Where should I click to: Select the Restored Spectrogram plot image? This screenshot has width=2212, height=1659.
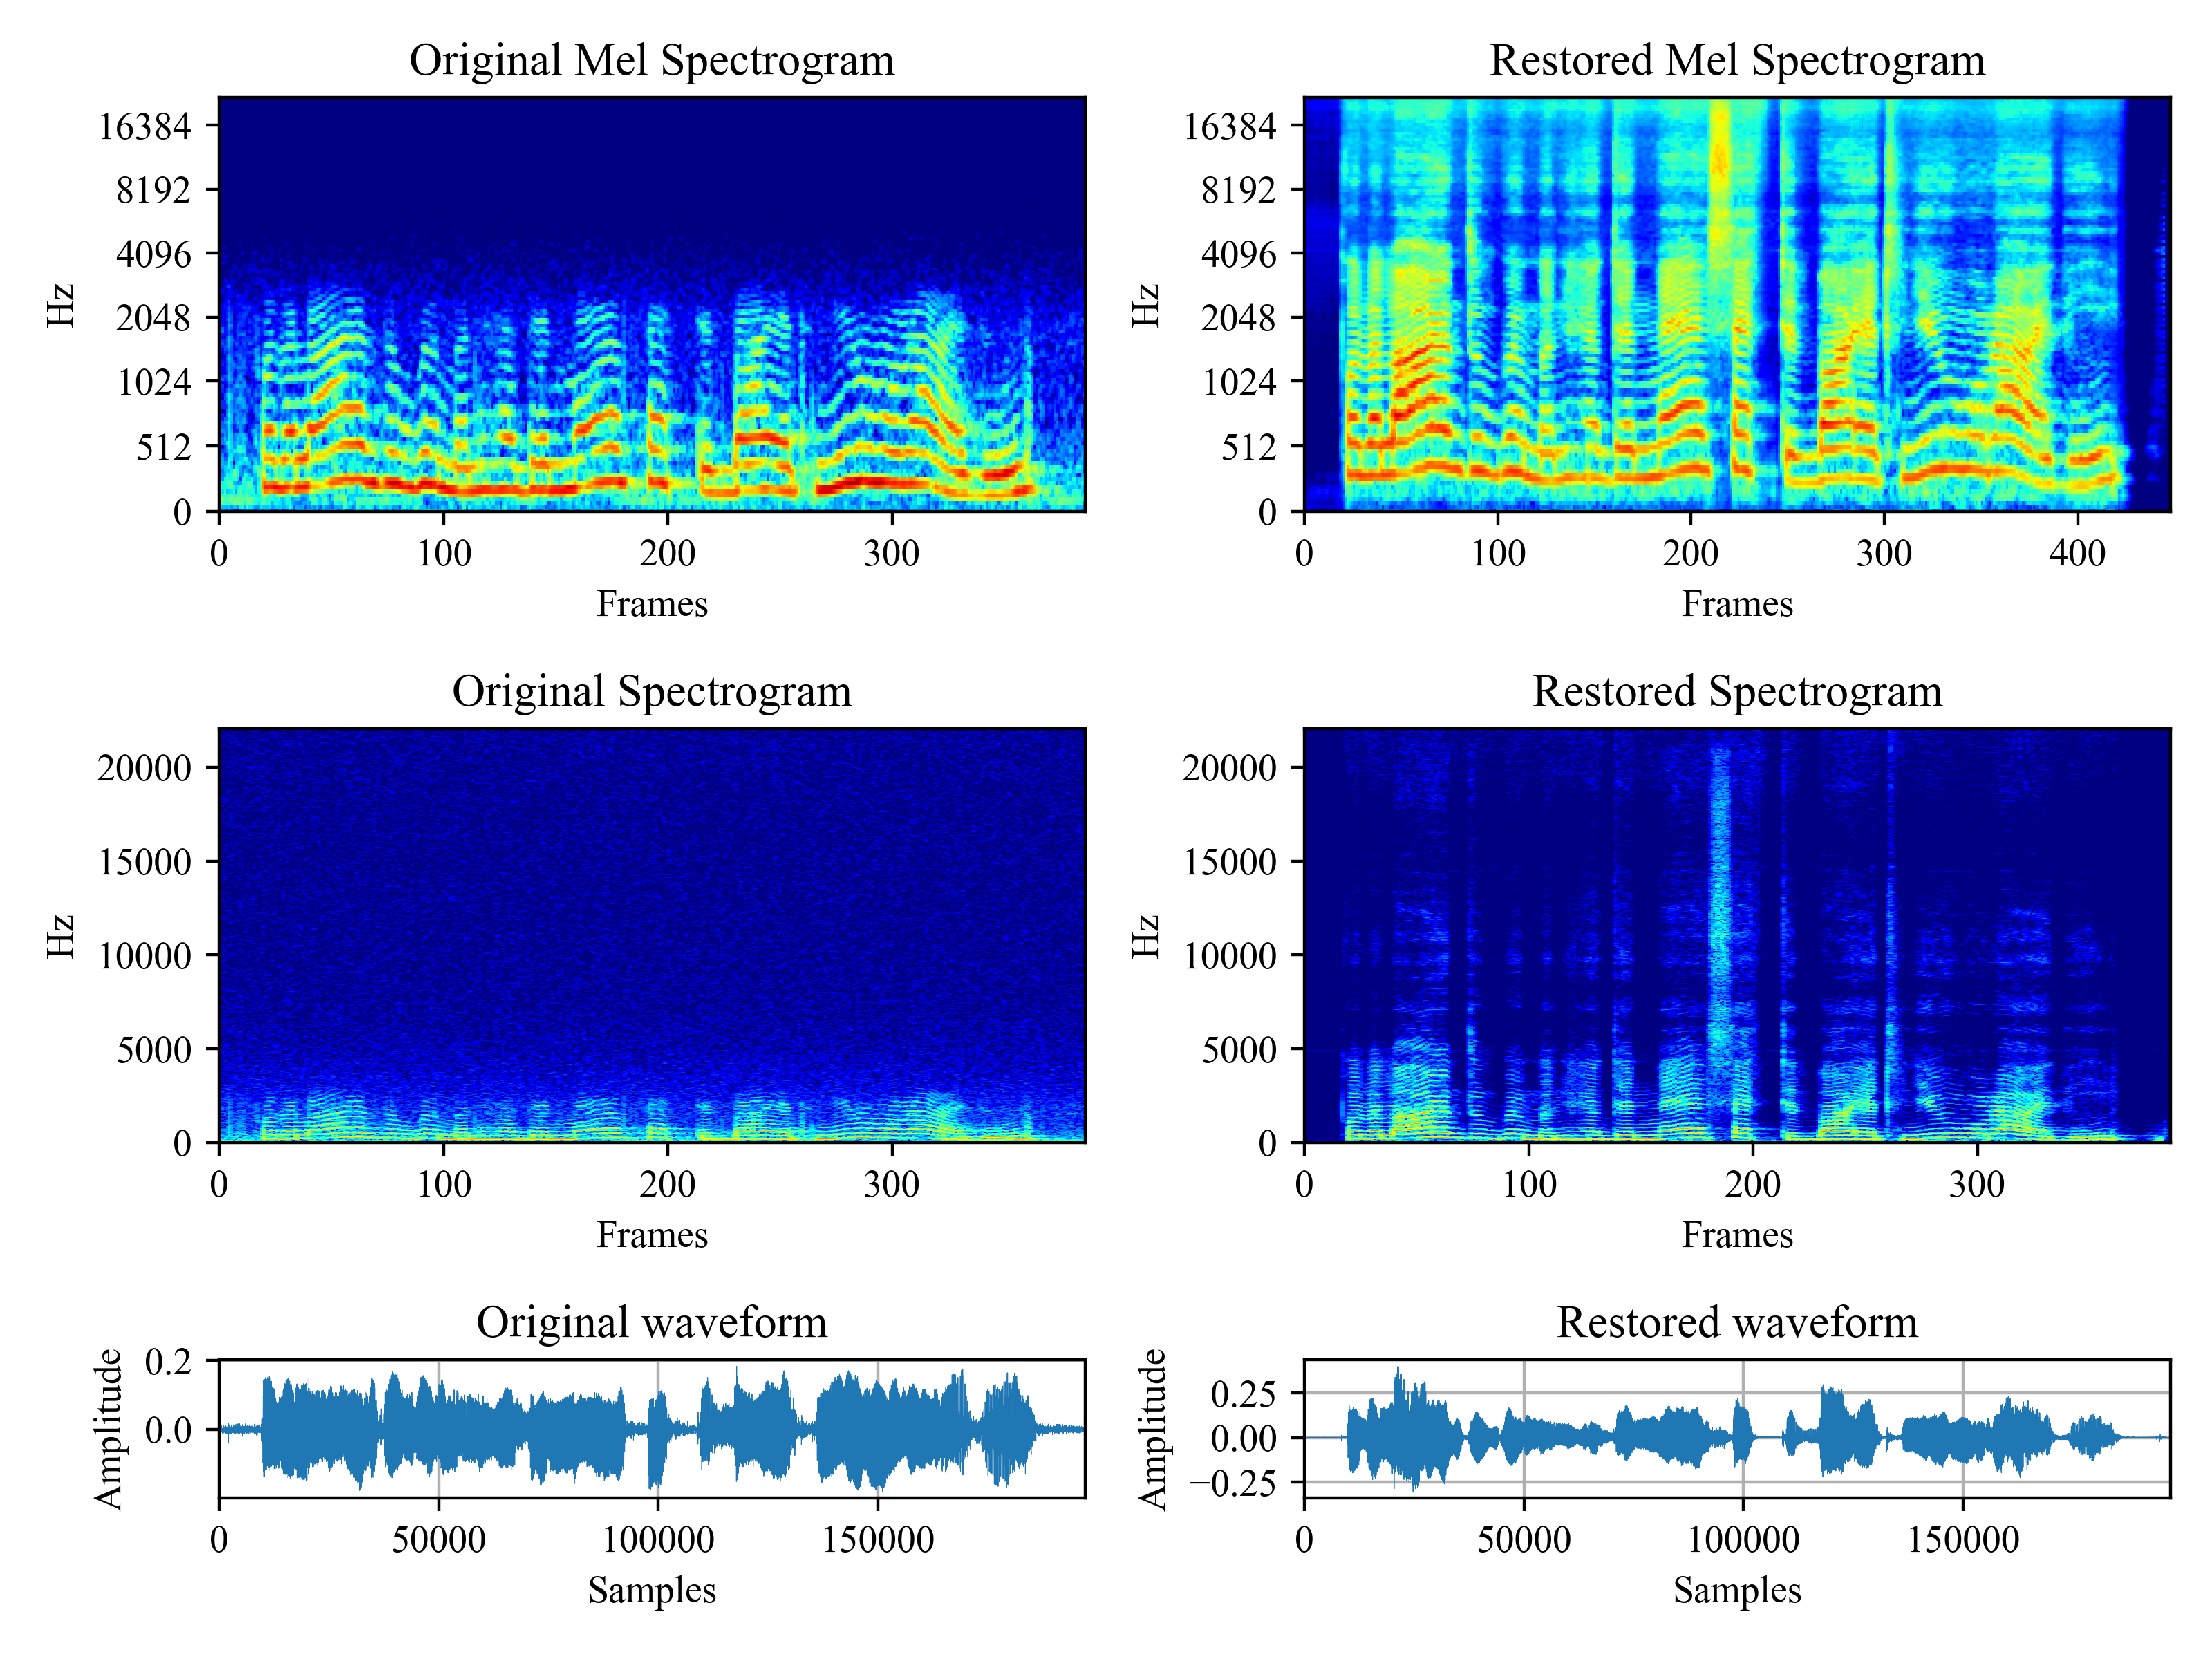[x=1737, y=935]
